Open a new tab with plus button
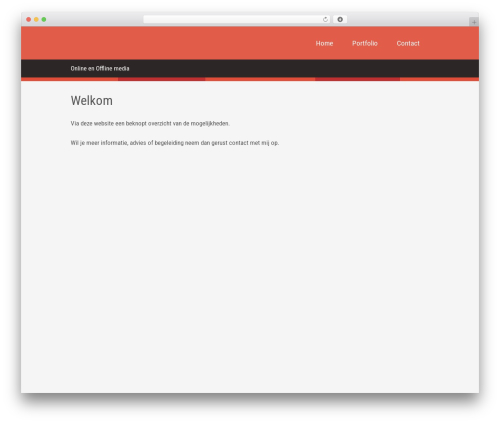The height and width of the screenshot is (423, 500). pos(474,22)
